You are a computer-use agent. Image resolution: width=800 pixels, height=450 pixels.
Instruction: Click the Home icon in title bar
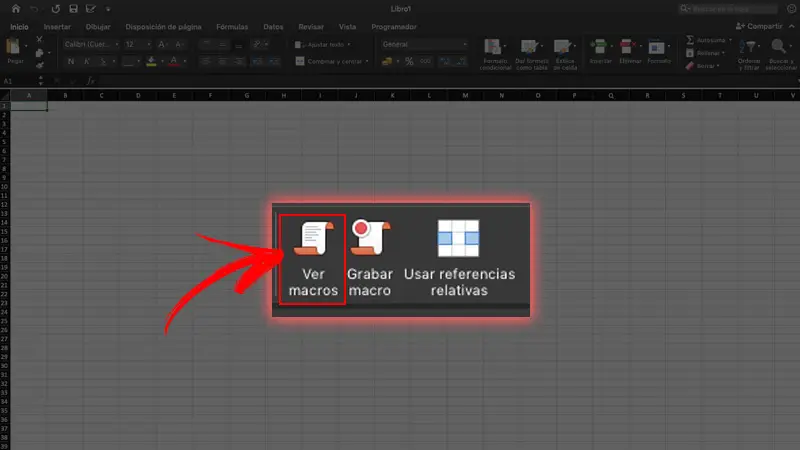pos(16,9)
